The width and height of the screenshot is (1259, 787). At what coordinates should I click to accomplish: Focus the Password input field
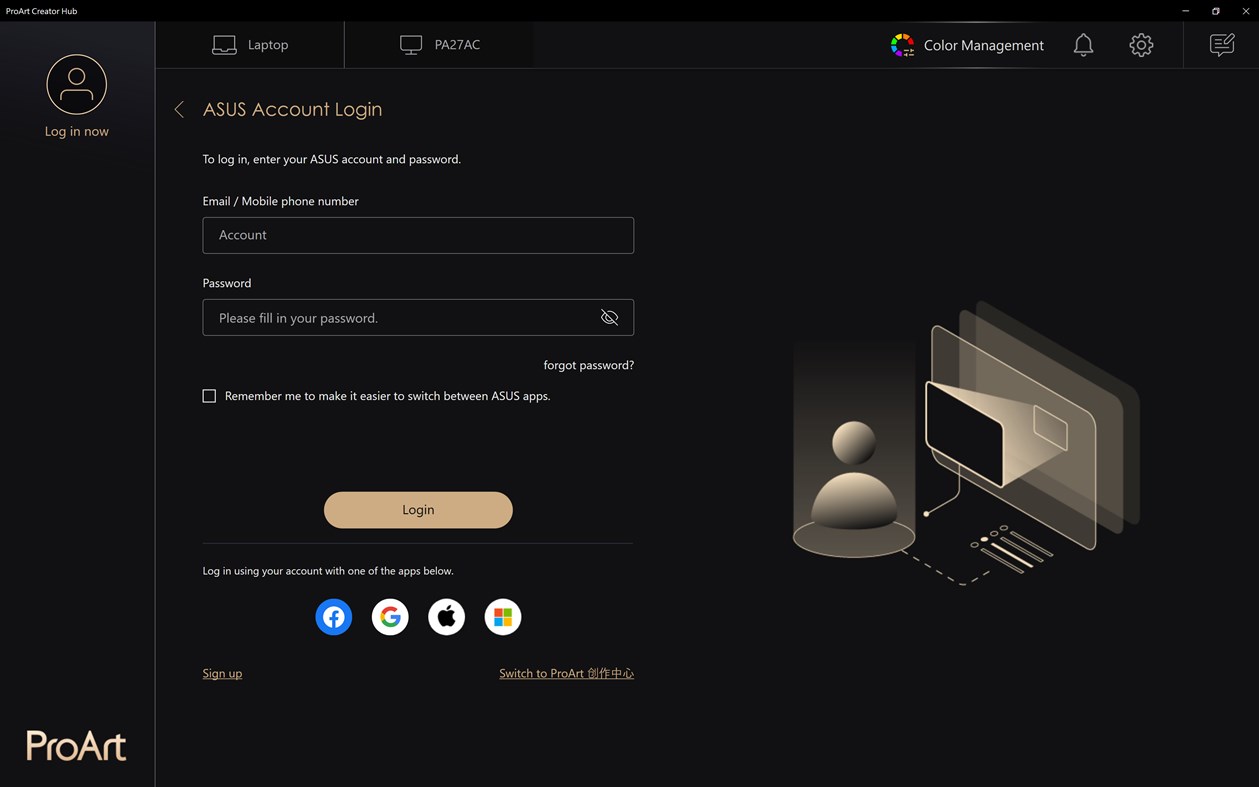(418, 317)
